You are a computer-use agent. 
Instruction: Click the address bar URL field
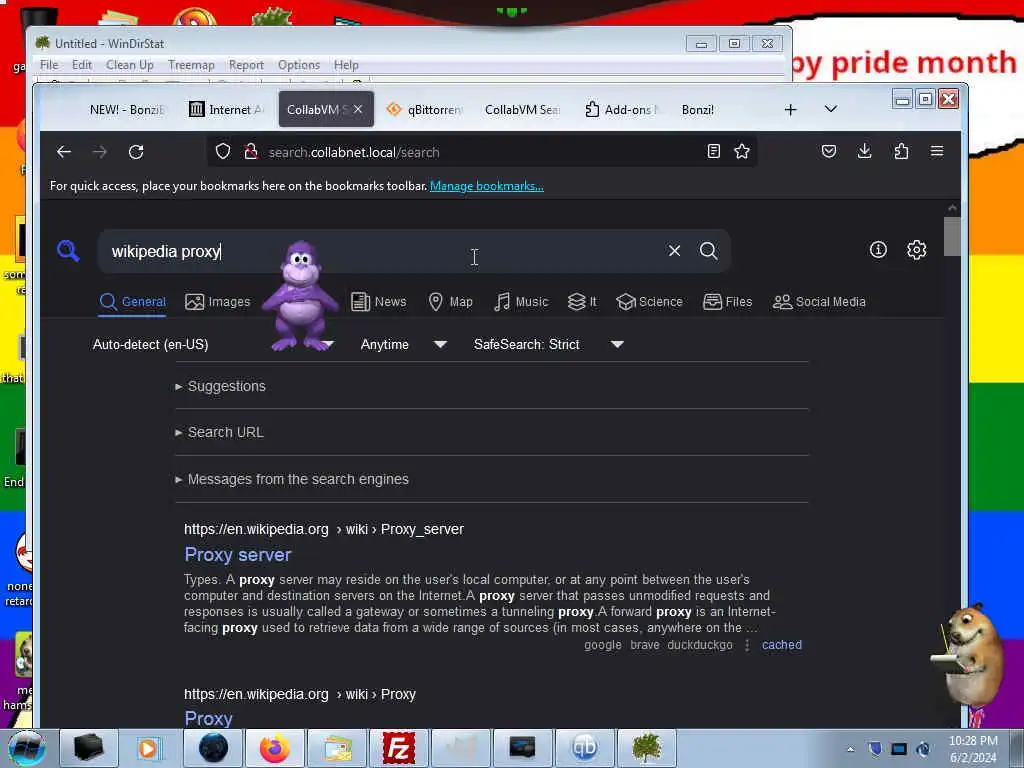483,152
